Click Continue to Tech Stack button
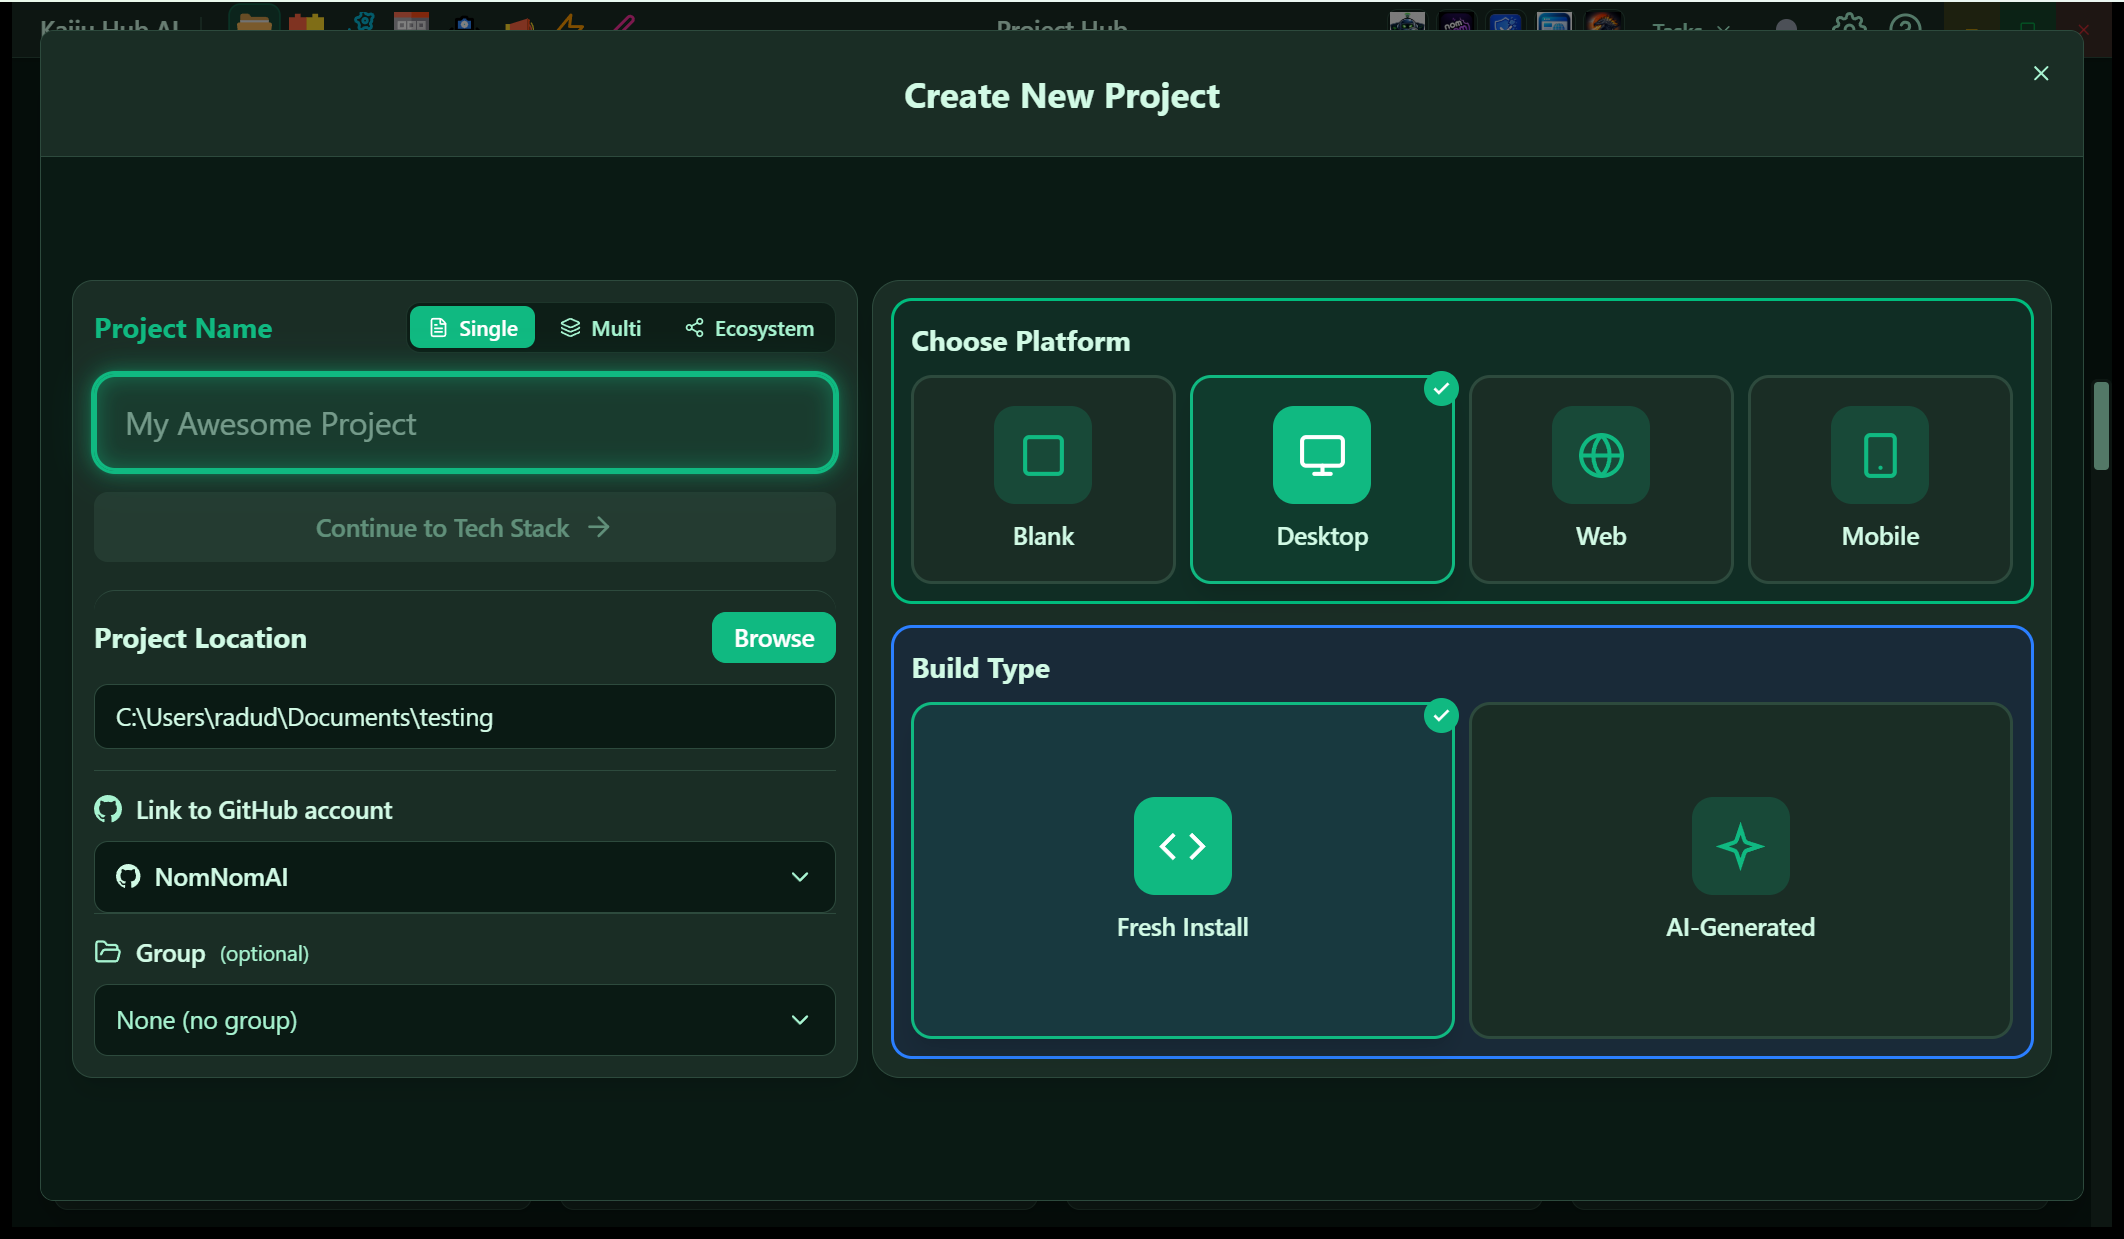This screenshot has width=2124, height=1239. coord(465,528)
